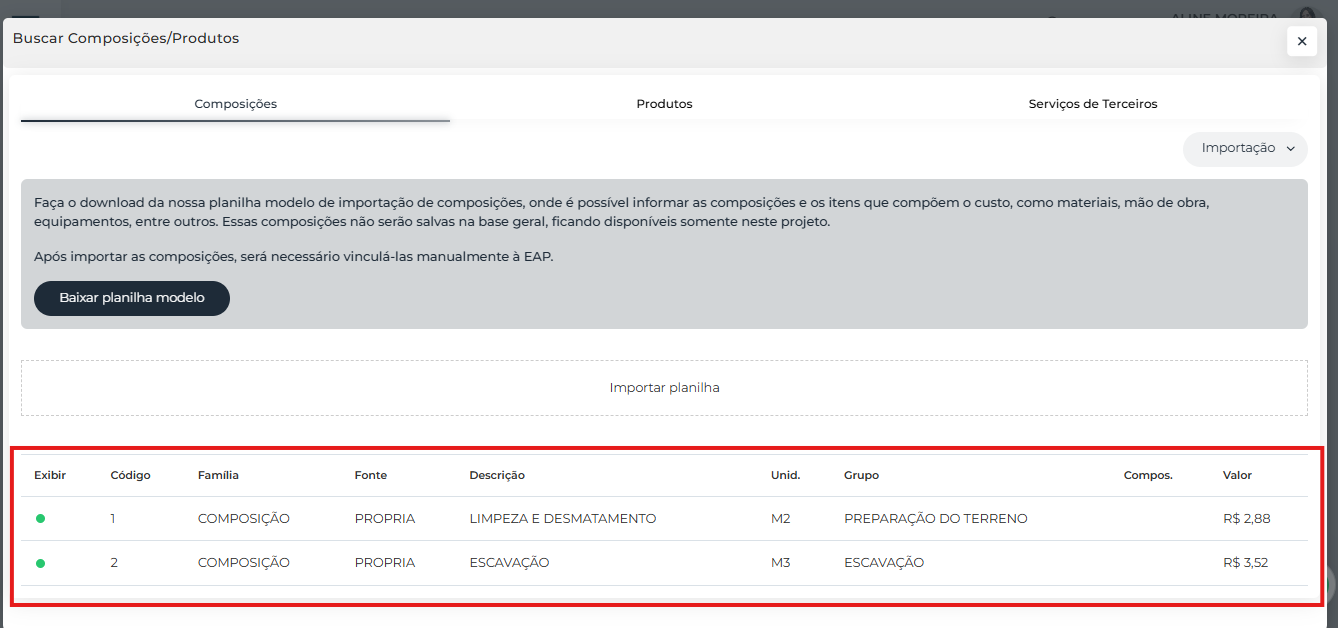Switch to the Composições tab
This screenshot has width=1338, height=628.
pyautogui.click(x=235, y=104)
